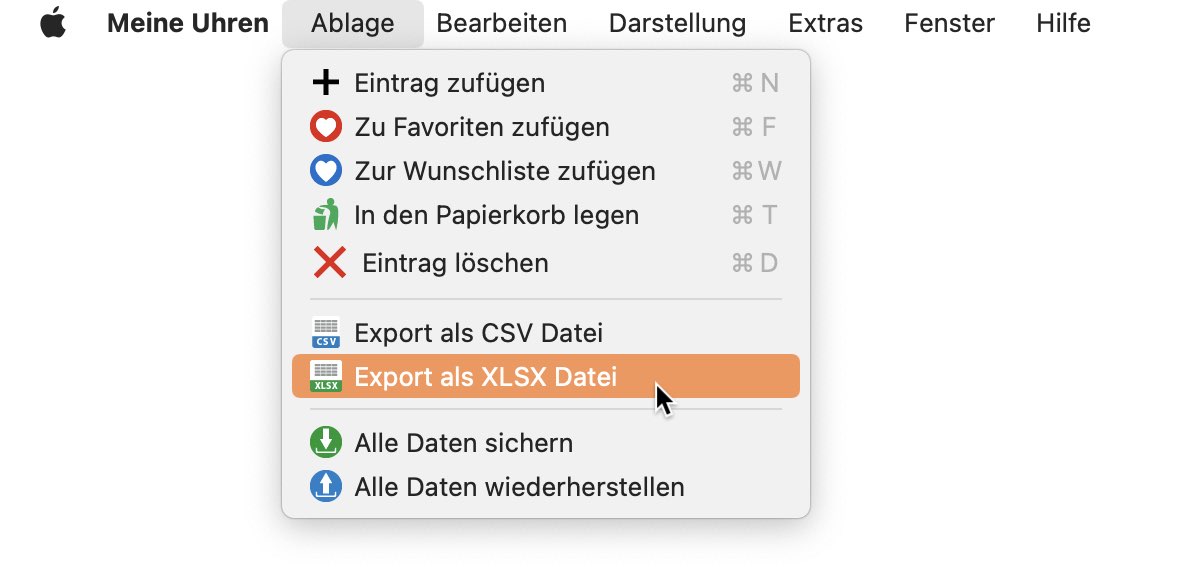Click the blue heart Wunschliste icon

click(326, 171)
